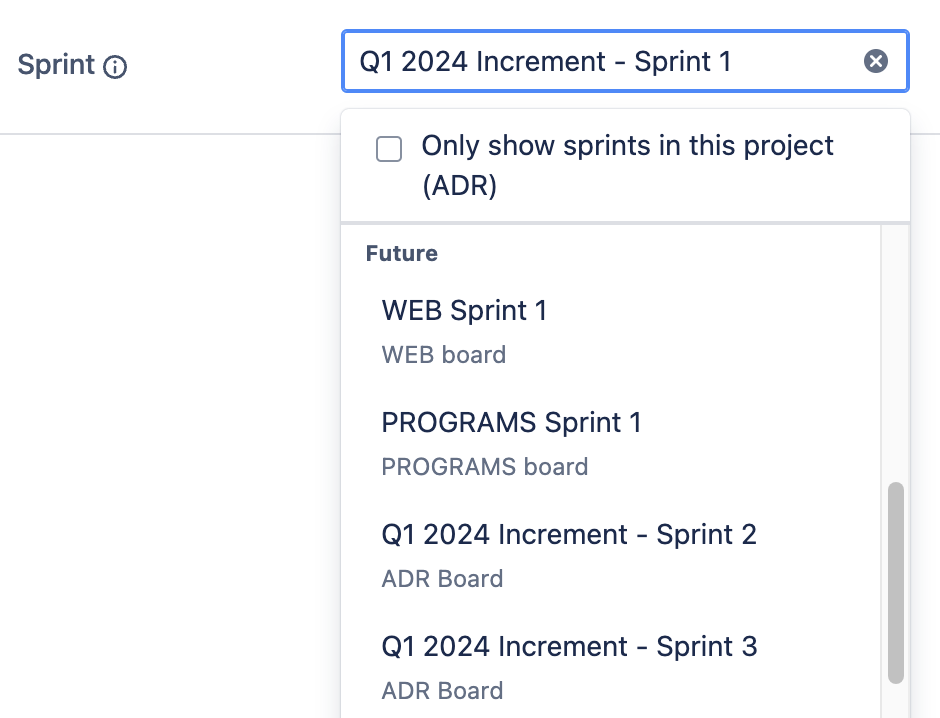The image size is (940, 718).
Task: Place cursor in the 'Q1 2024 Increment - Sprint 1' text box
Action: pos(600,61)
